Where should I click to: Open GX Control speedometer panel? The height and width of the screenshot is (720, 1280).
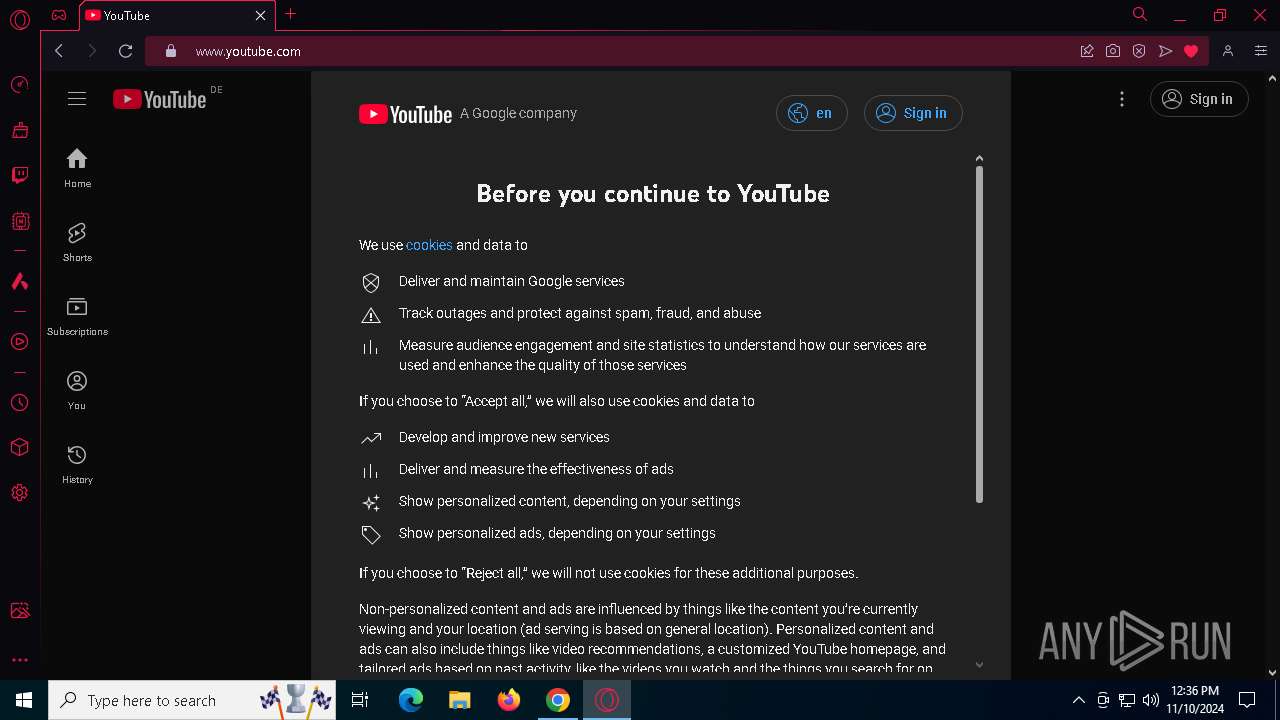click(19, 85)
